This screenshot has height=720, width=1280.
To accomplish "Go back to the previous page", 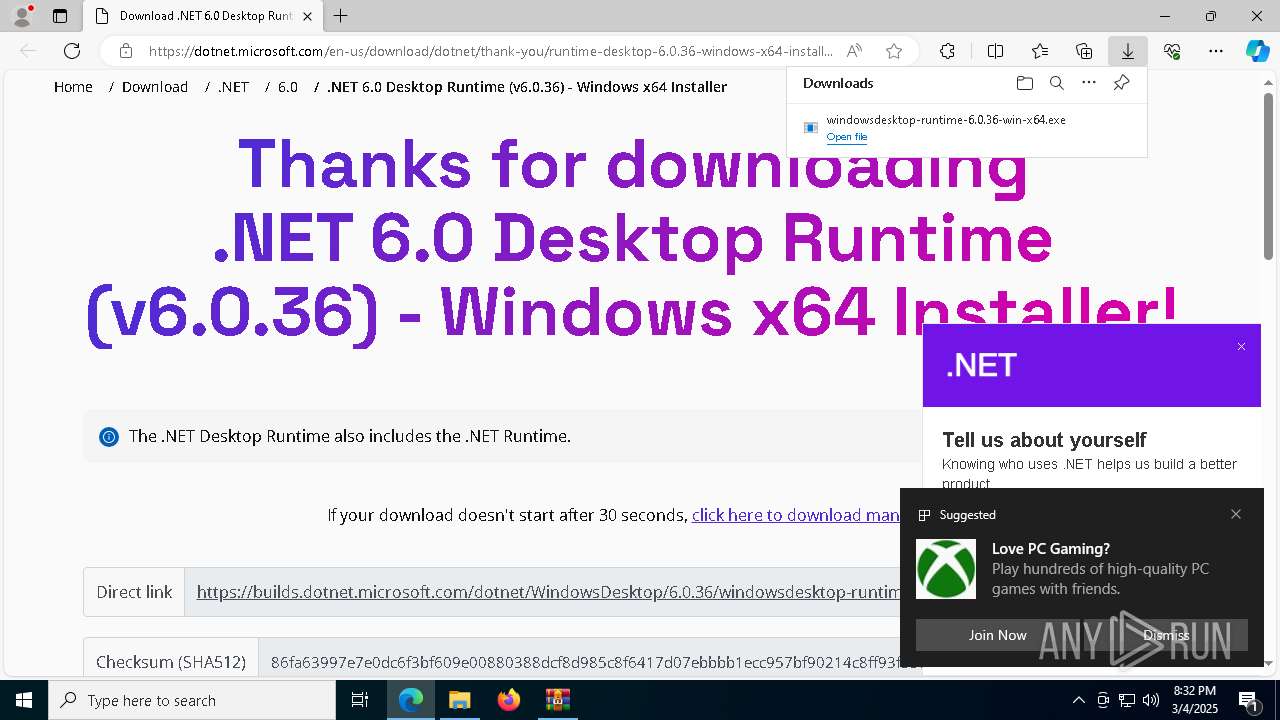I will click(28, 51).
